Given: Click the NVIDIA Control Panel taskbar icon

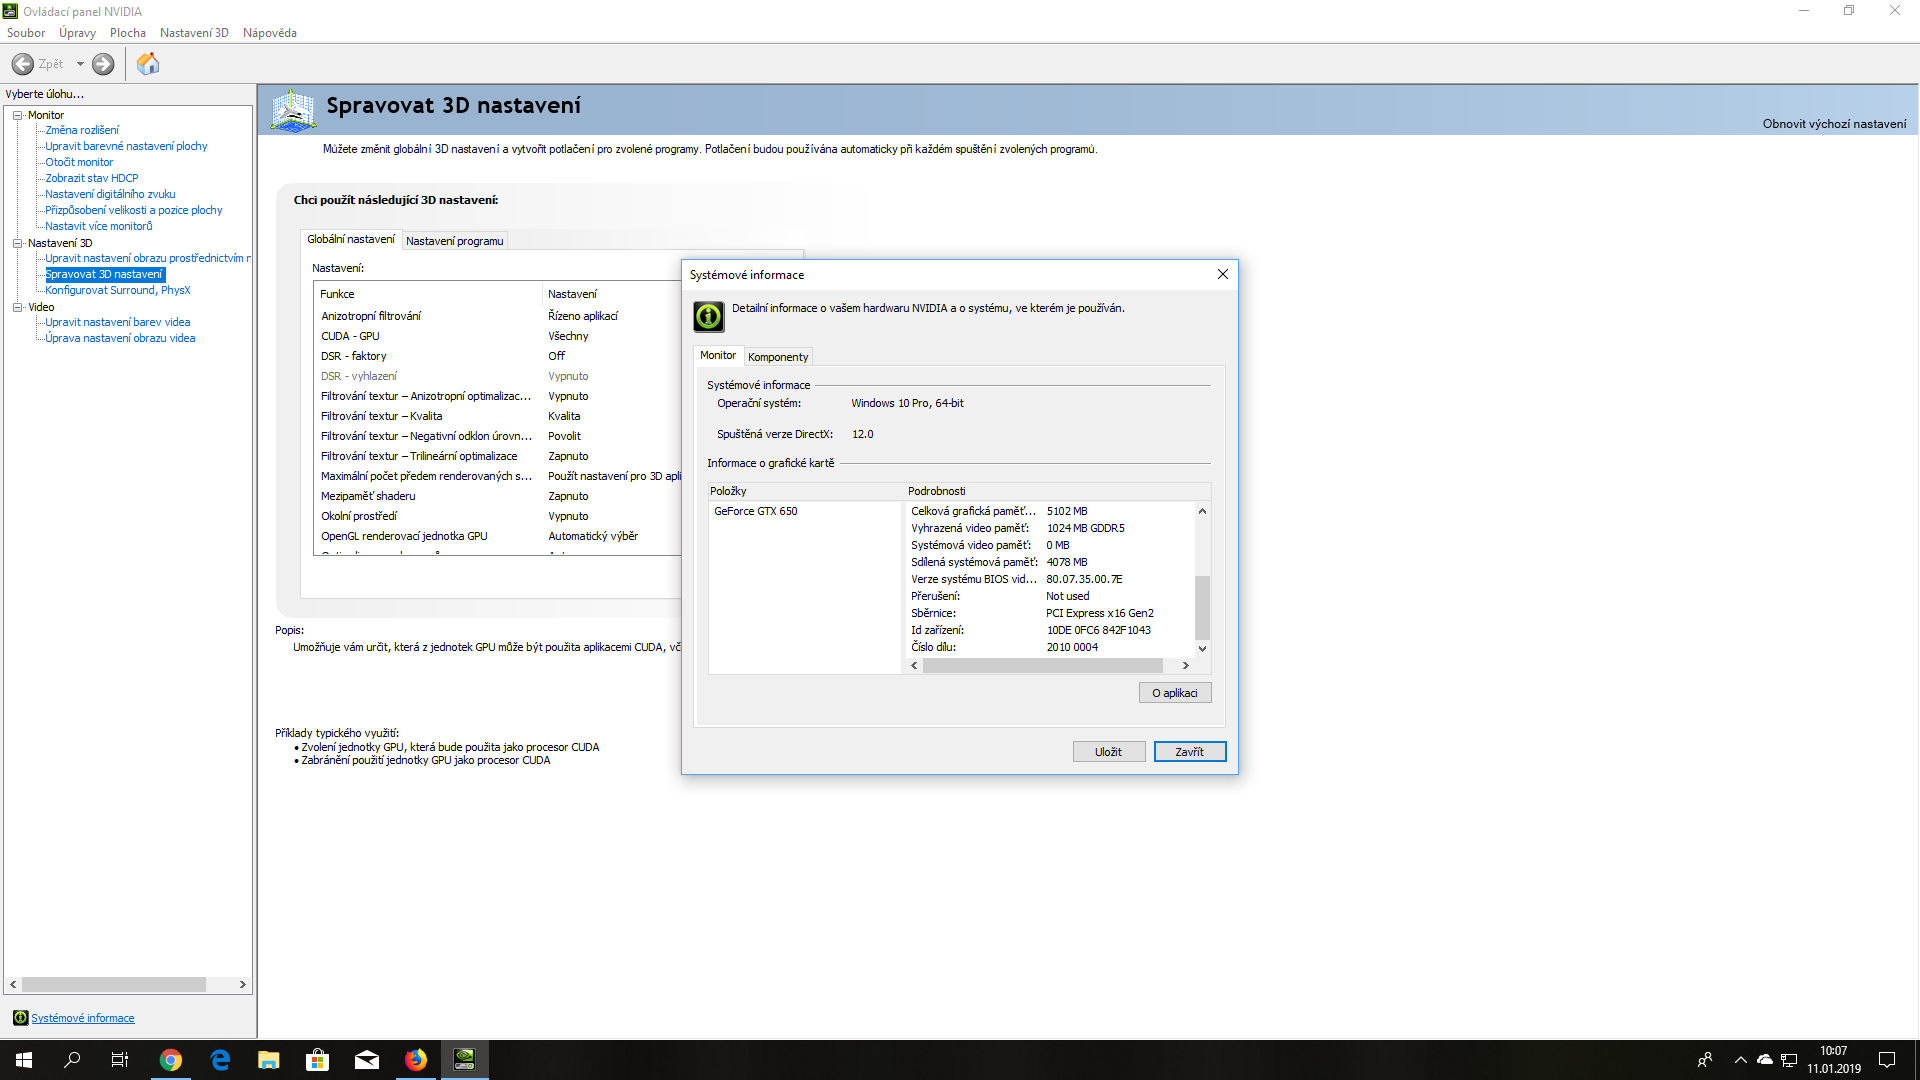Looking at the screenshot, I should pyautogui.click(x=464, y=1060).
